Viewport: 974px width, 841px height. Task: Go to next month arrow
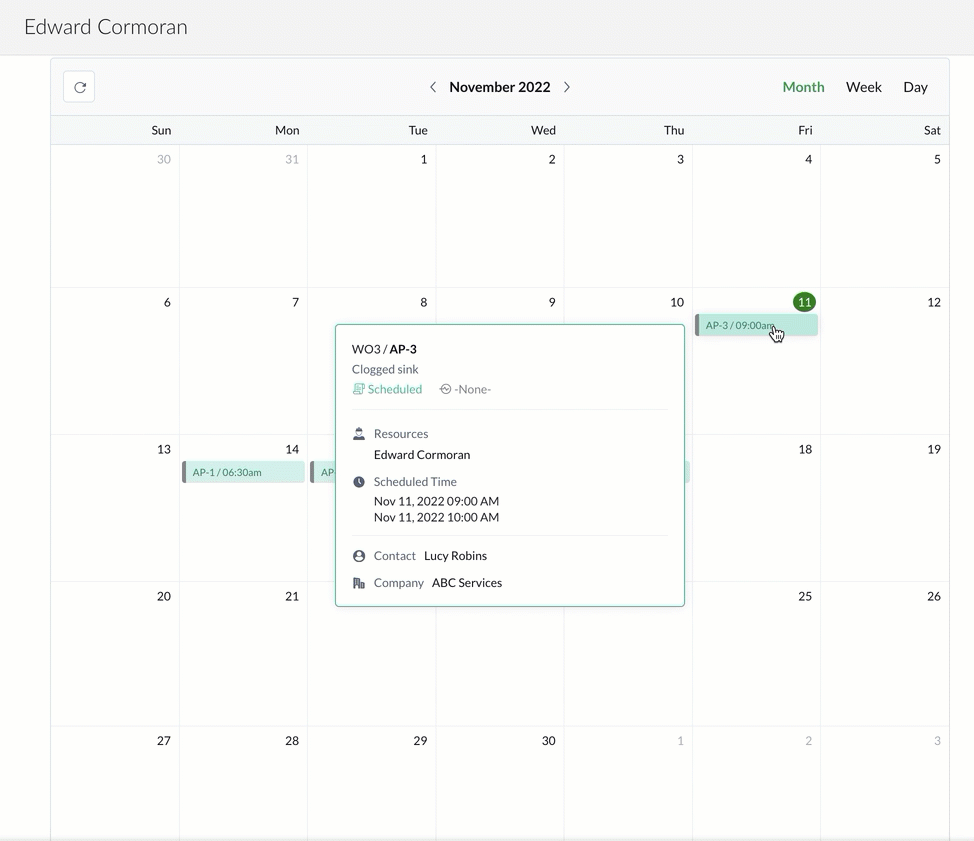pyautogui.click(x=567, y=87)
